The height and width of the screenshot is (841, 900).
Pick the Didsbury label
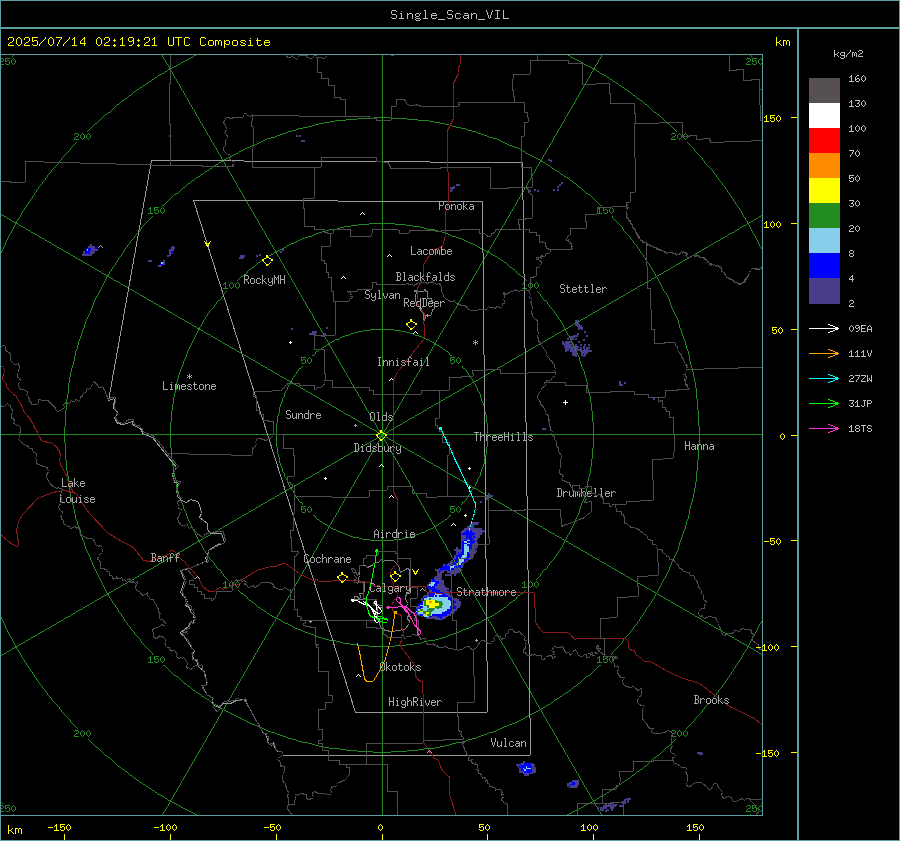point(377,448)
